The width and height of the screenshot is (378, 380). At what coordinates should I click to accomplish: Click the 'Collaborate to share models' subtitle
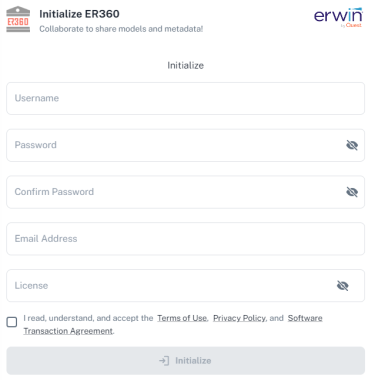[121, 29]
